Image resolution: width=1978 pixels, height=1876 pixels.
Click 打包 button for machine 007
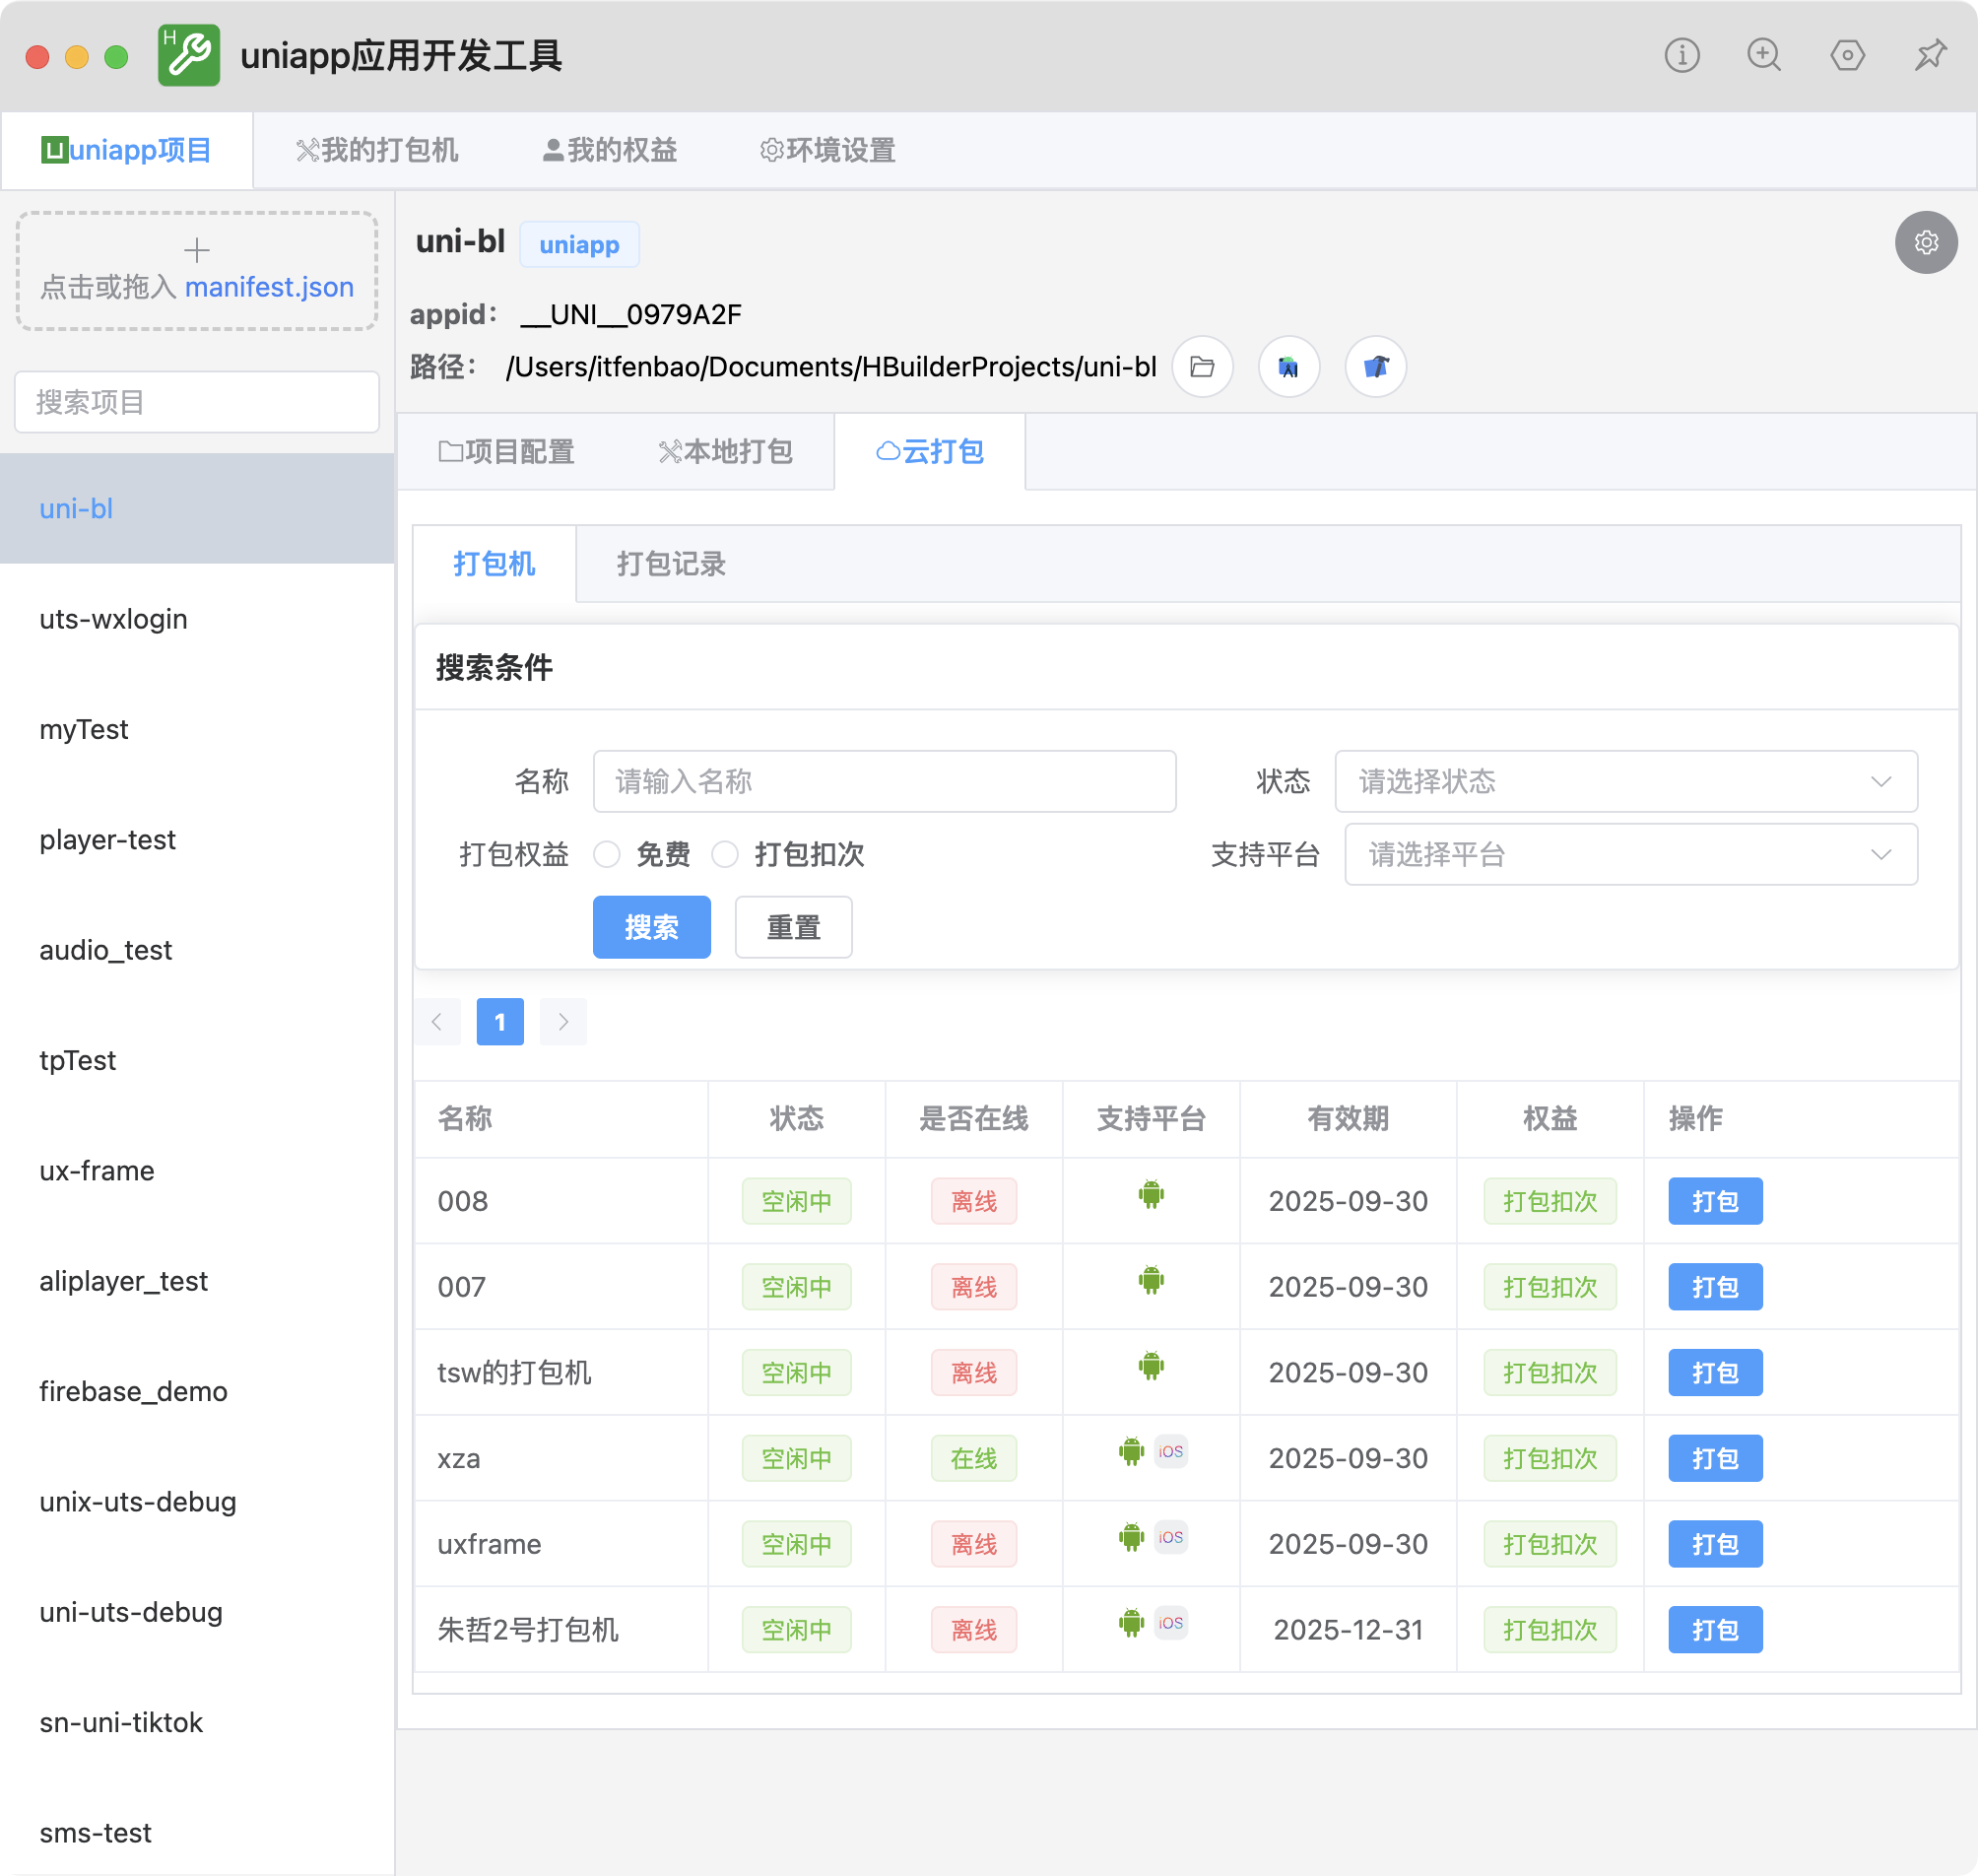coord(1715,1287)
